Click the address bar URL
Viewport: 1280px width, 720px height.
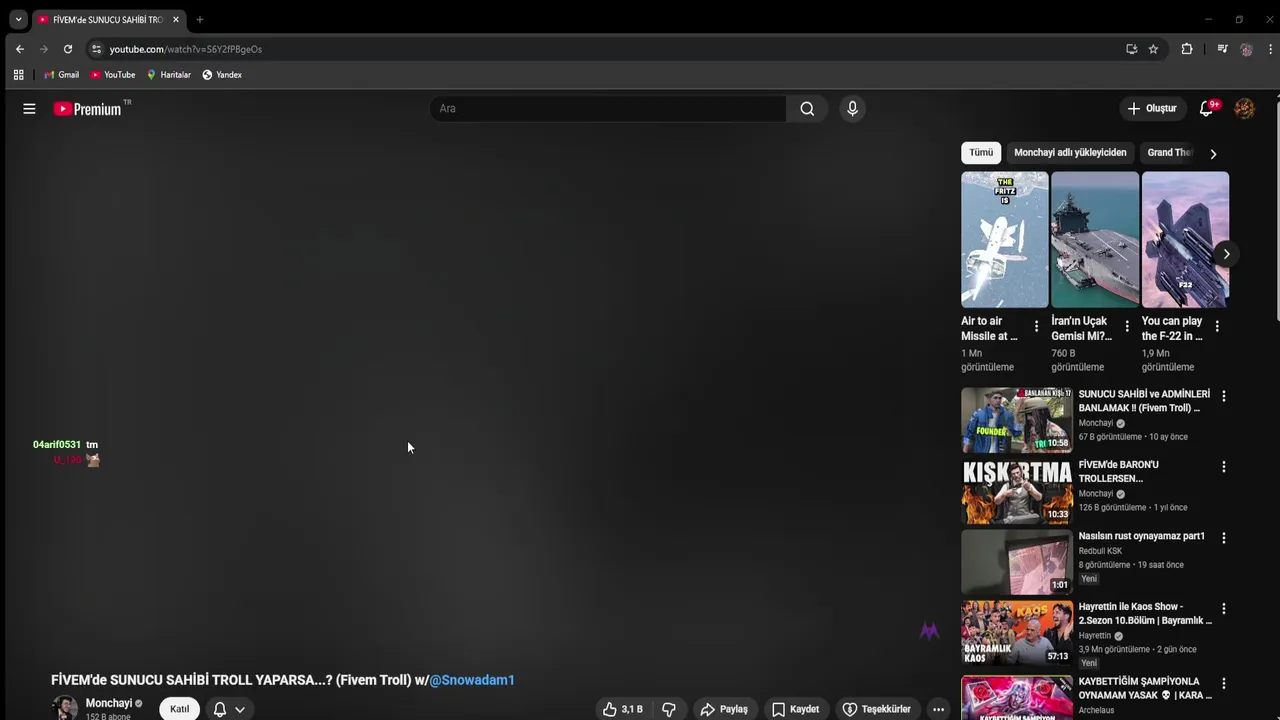pyautogui.click(x=186, y=49)
